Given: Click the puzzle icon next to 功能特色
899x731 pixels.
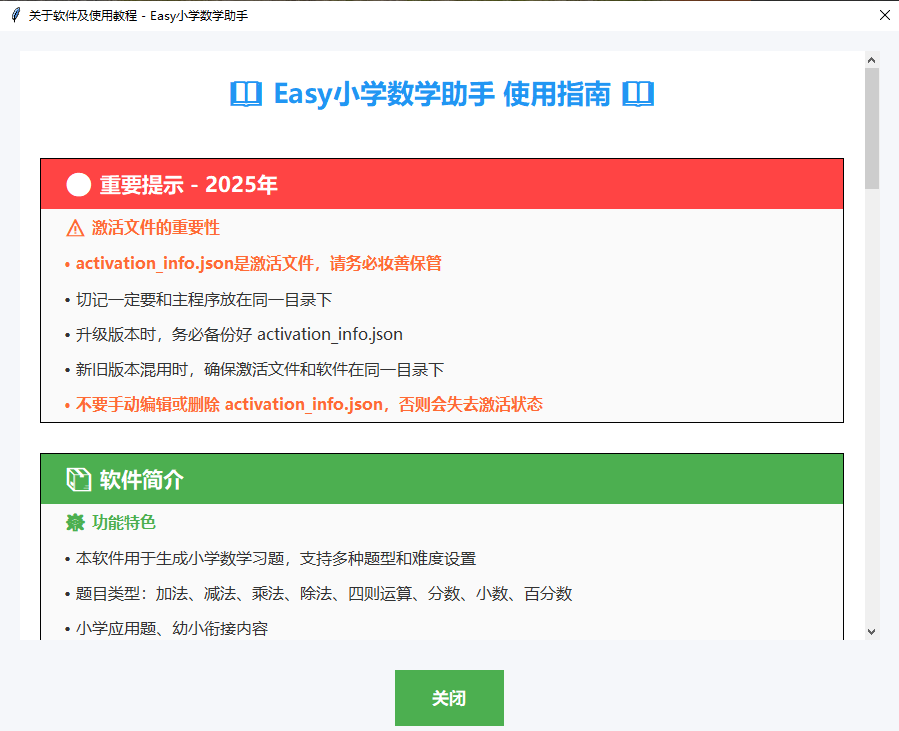Looking at the screenshot, I should (73, 522).
